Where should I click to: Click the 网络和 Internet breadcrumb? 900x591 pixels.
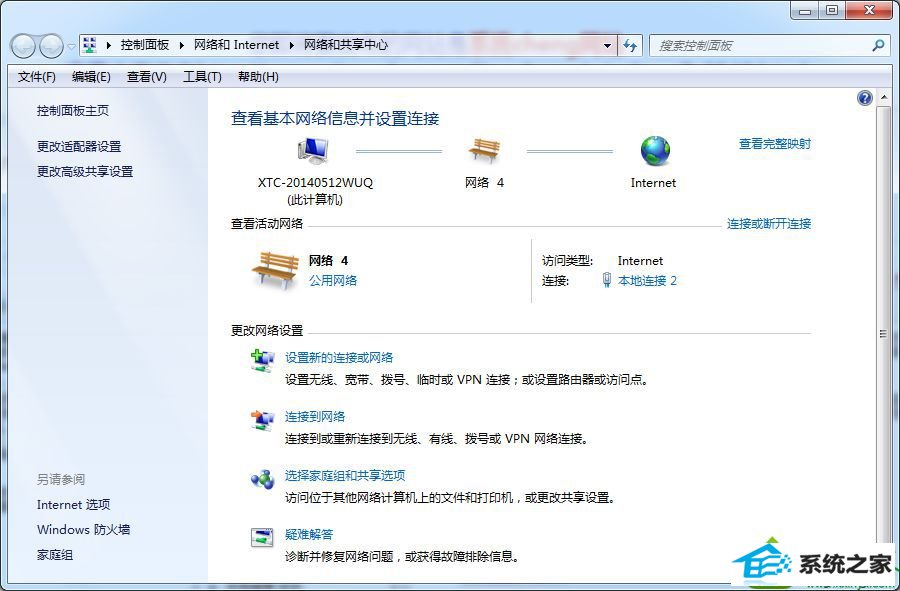click(x=236, y=45)
